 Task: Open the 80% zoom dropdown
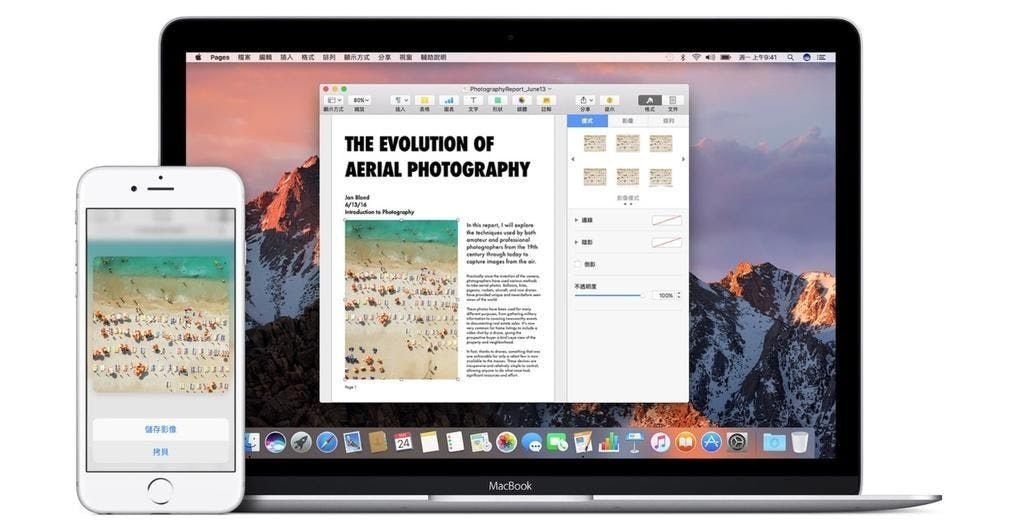click(x=361, y=101)
